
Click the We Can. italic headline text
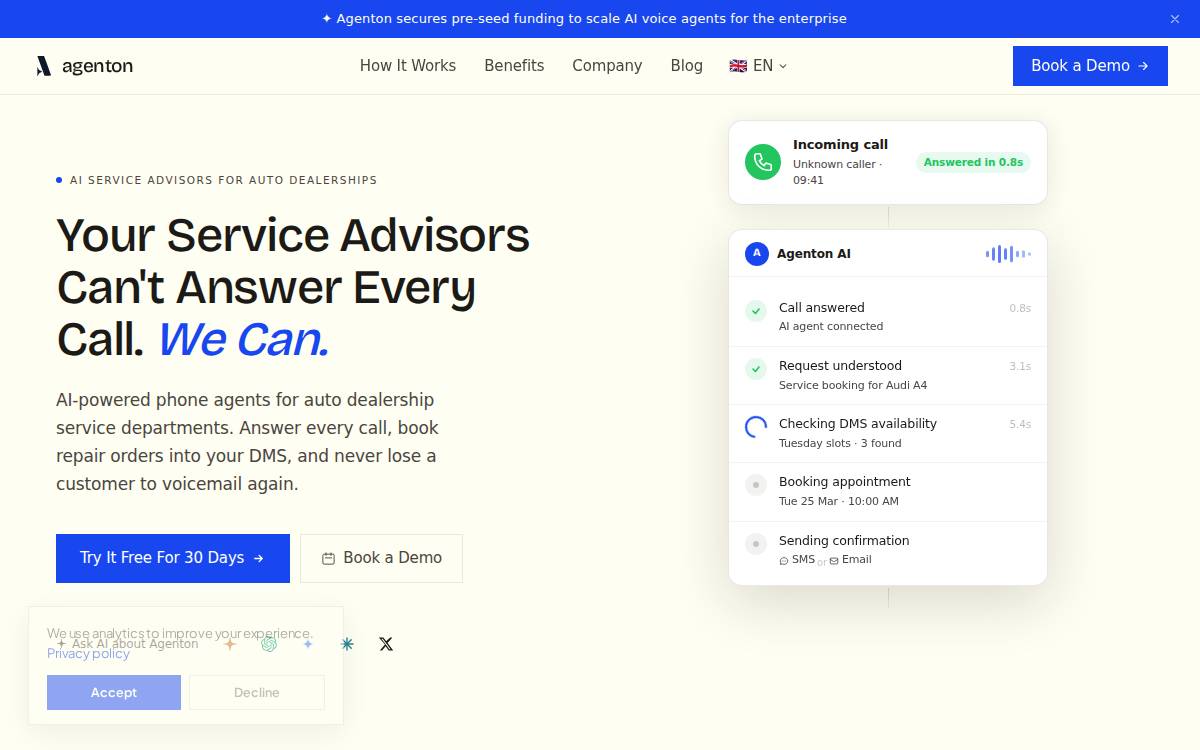coord(243,340)
